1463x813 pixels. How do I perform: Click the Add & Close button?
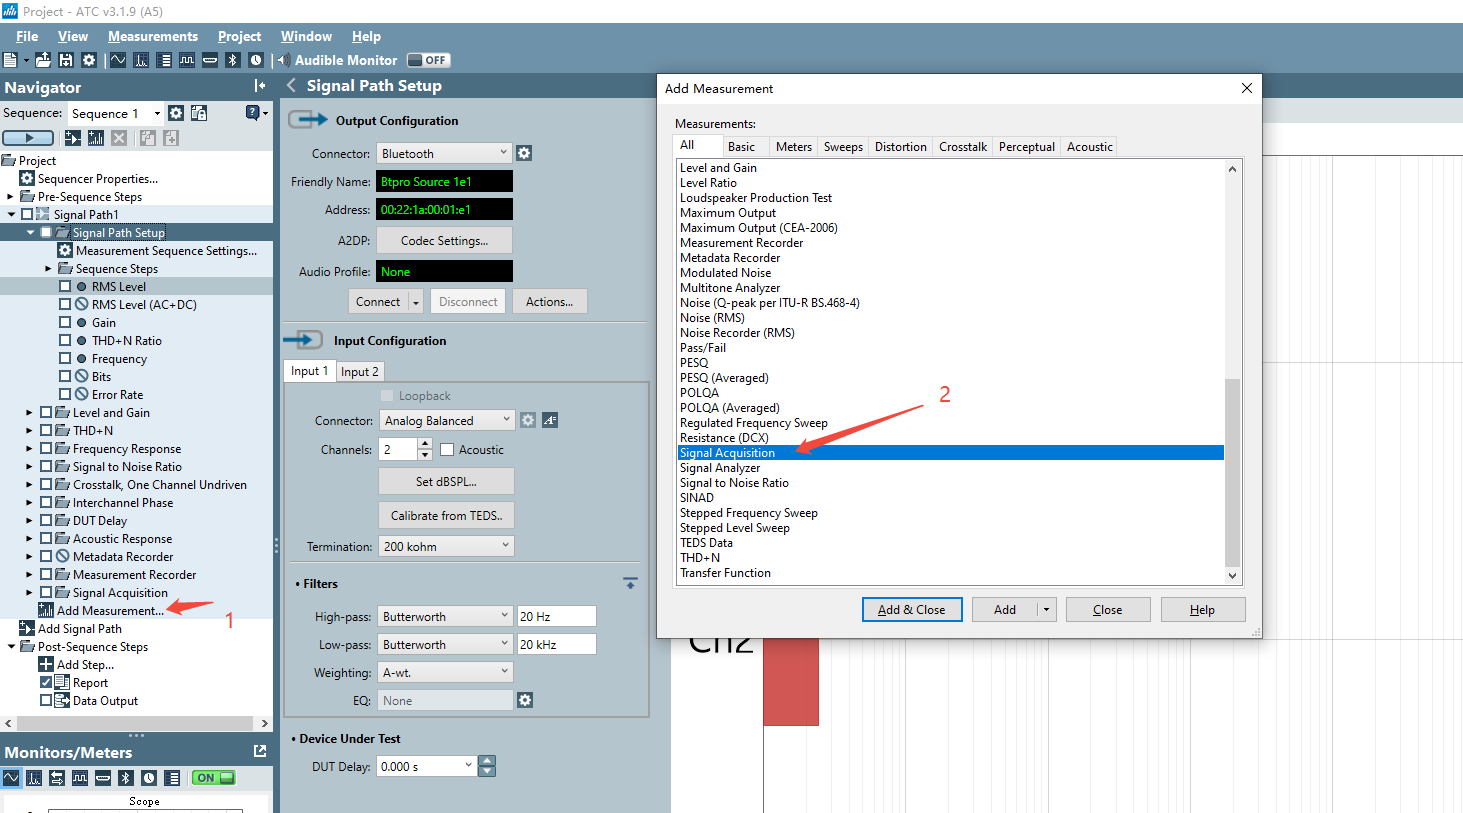pos(912,609)
